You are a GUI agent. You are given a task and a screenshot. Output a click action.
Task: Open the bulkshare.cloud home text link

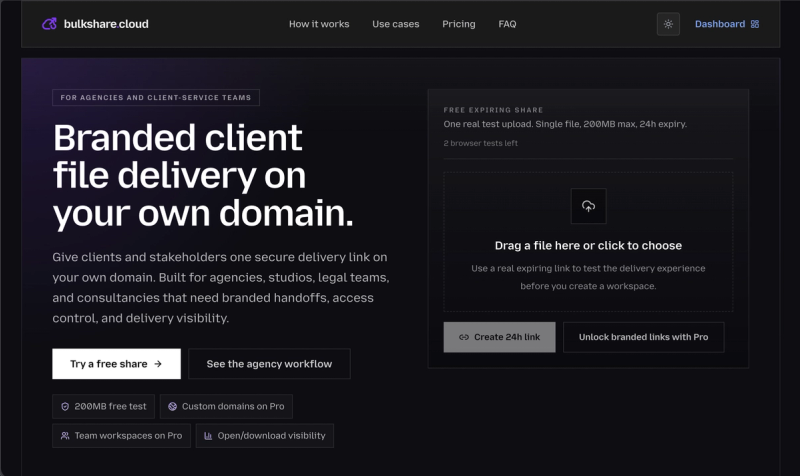pos(106,24)
